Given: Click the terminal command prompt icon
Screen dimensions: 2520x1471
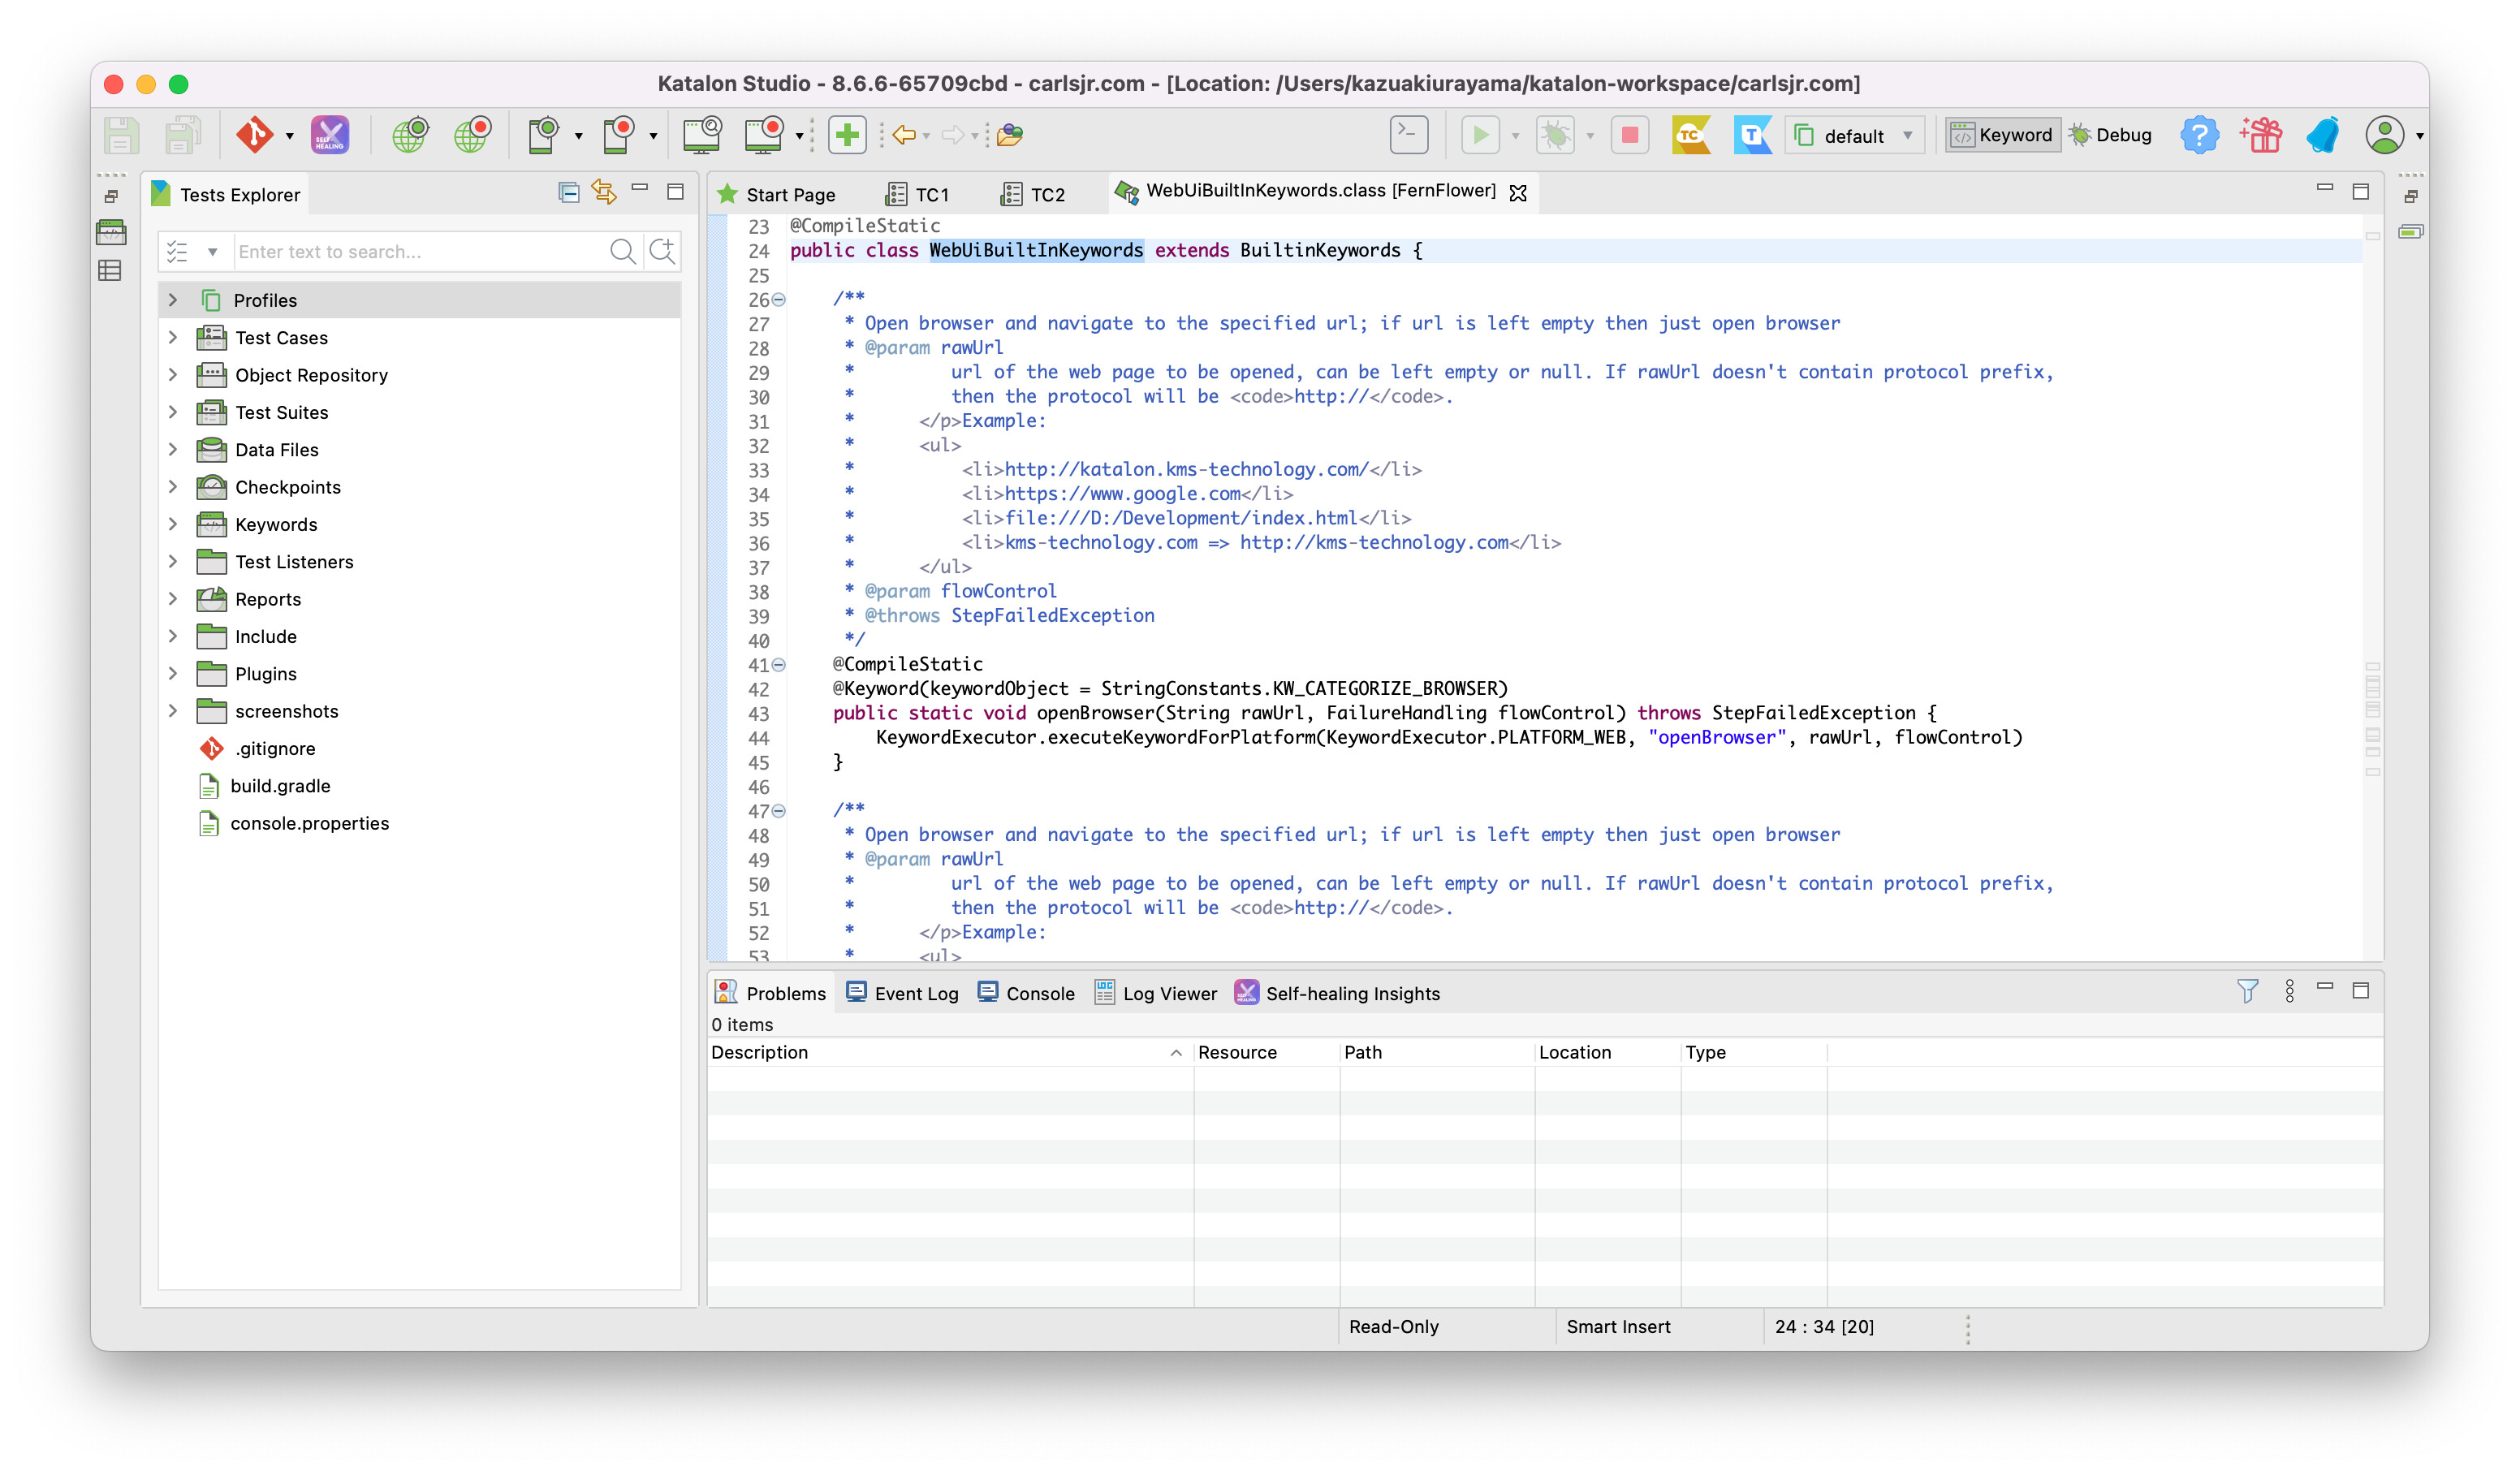Looking at the screenshot, I should tap(1408, 135).
